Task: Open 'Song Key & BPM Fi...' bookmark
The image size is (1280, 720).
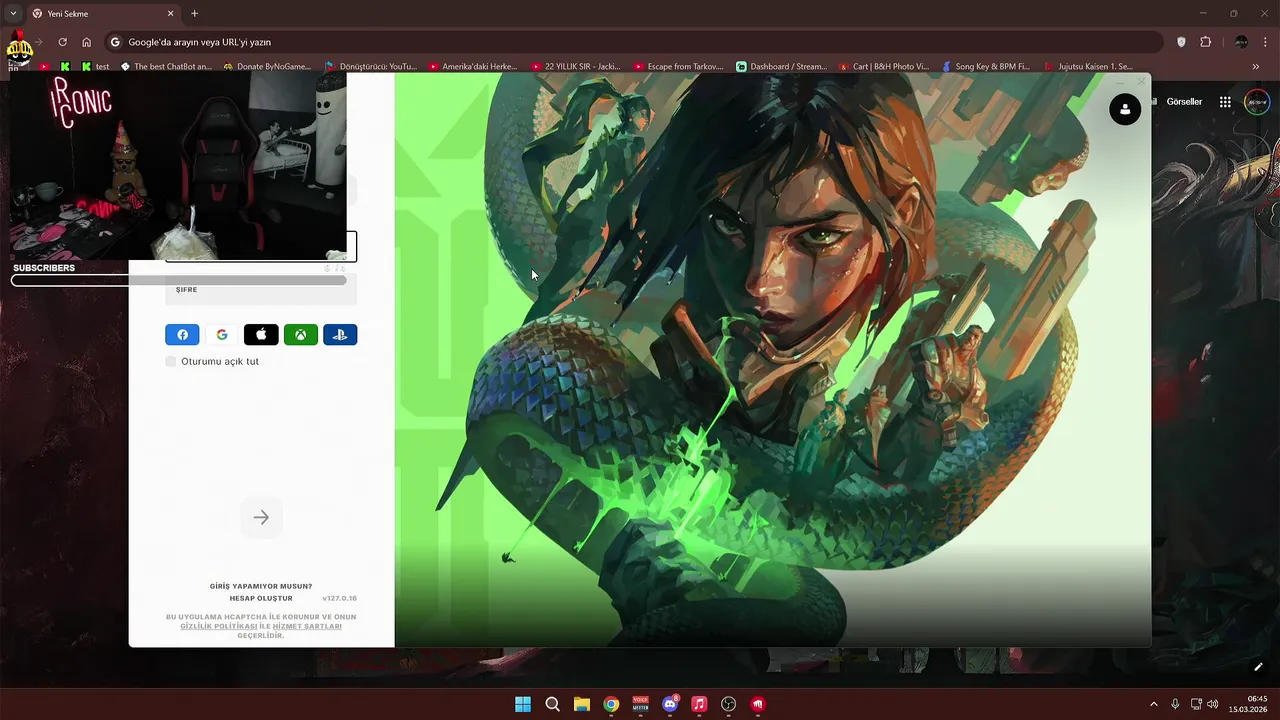Action: (986, 67)
